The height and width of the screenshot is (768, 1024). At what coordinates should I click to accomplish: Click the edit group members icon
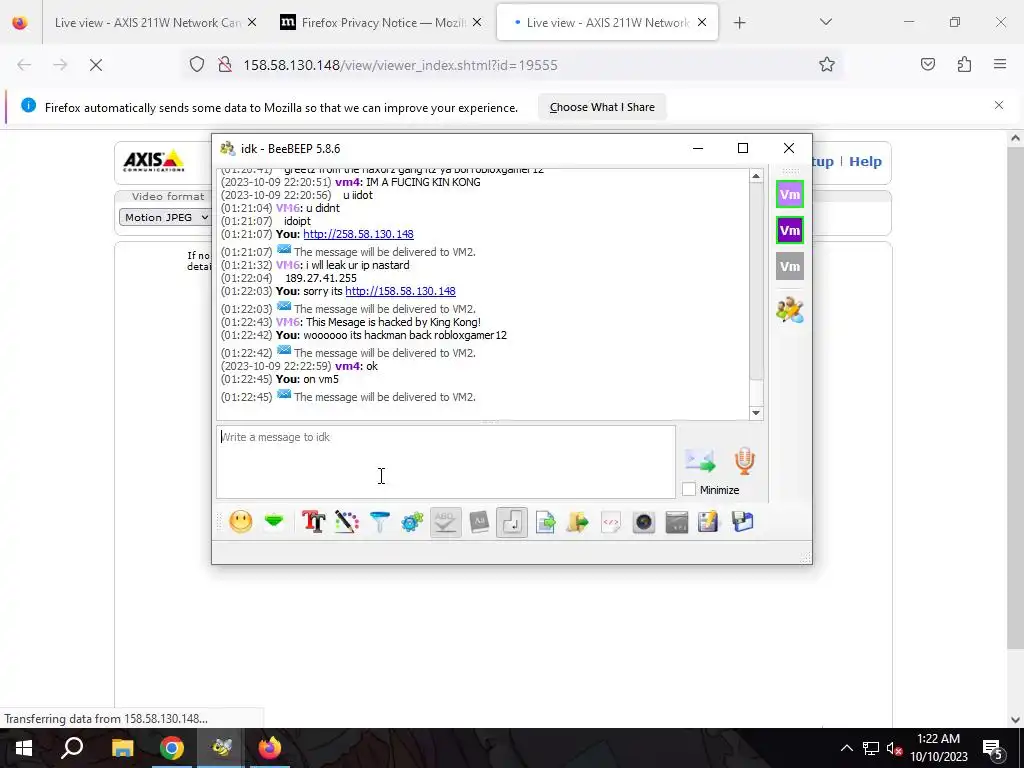pos(790,310)
